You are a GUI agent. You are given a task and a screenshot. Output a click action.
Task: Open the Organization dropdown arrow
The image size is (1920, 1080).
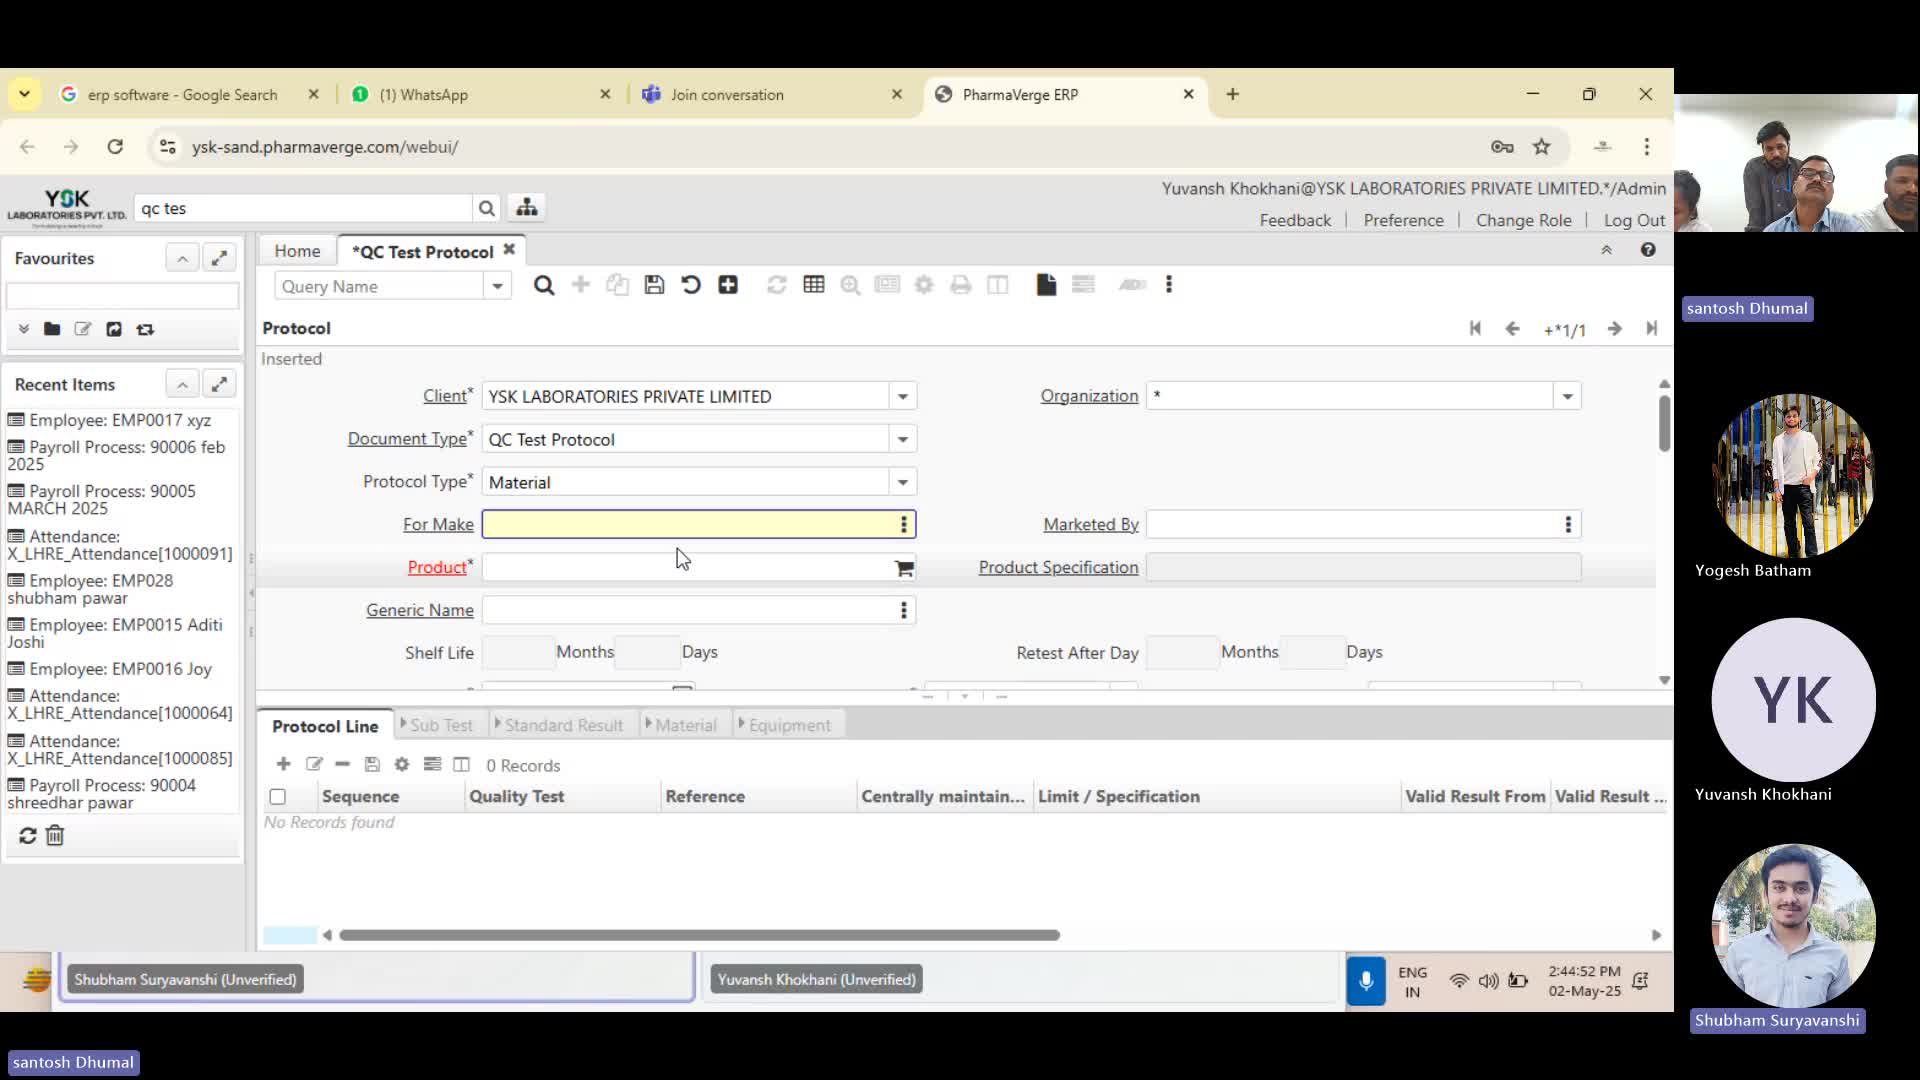[x=1567, y=397]
